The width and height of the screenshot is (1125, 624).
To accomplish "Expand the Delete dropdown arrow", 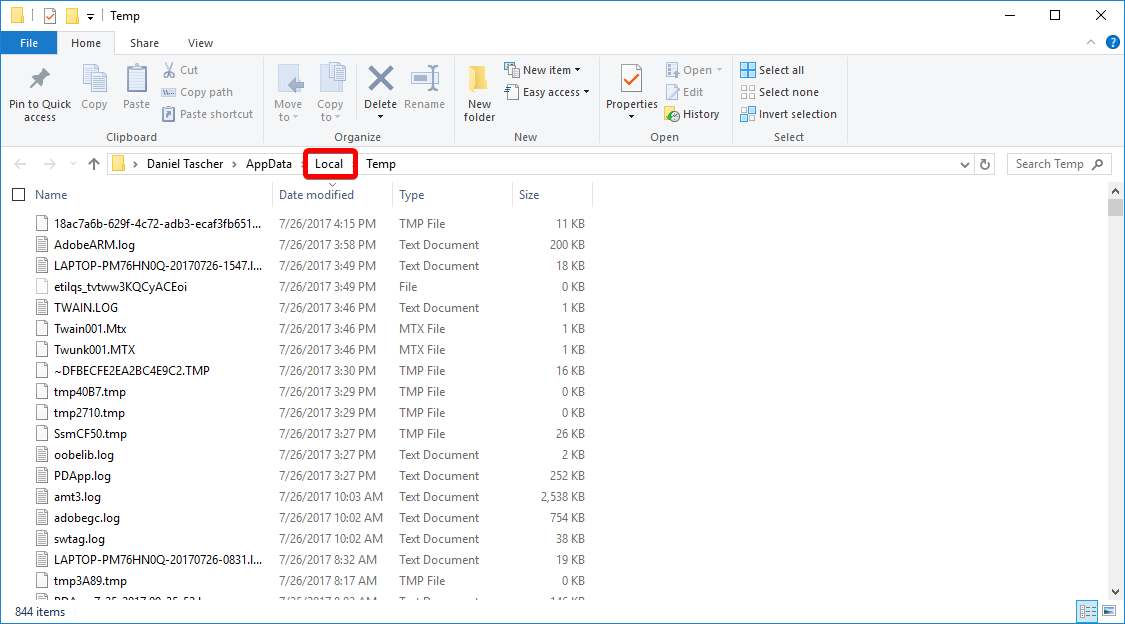I will click(380, 117).
